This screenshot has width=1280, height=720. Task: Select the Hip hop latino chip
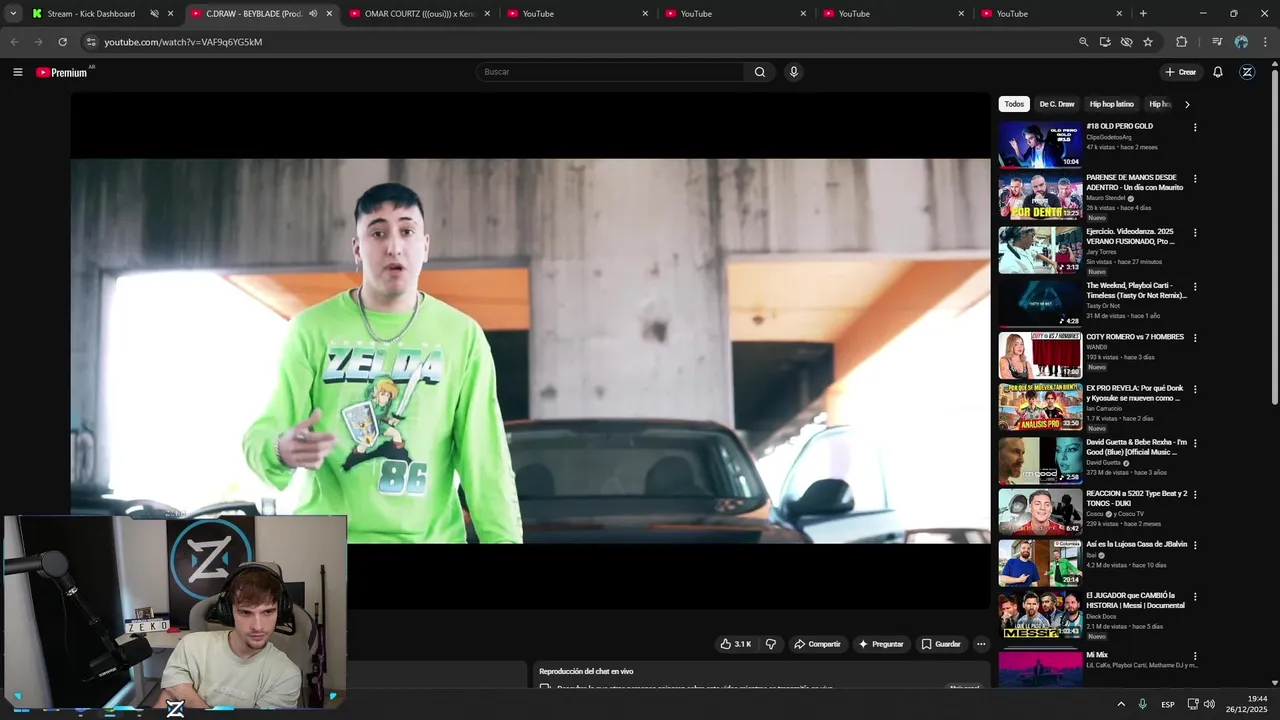[x=1112, y=104]
